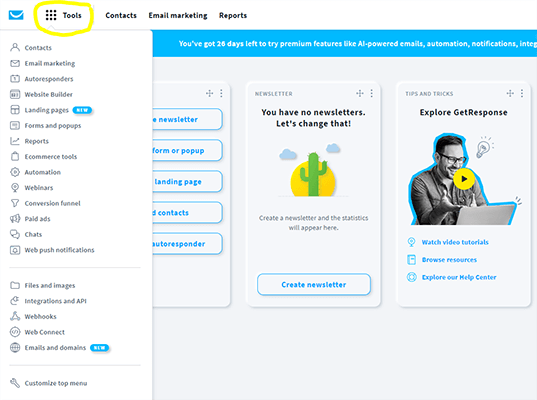Click the quick actions widget move handle
Screen dimensions: 537x400
(x=209, y=93)
